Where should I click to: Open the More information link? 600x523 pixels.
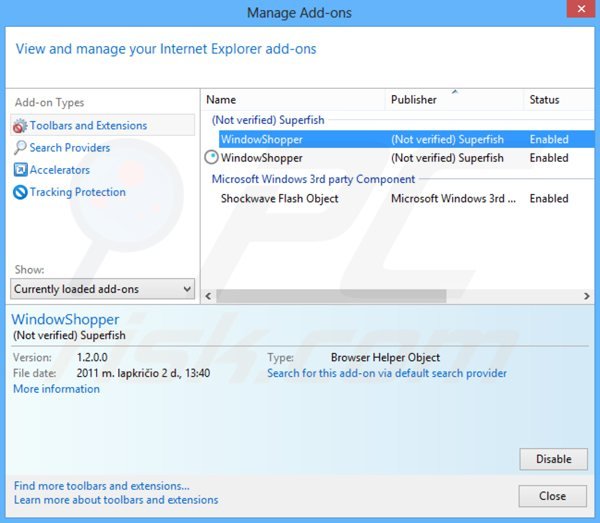[x=57, y=389]
